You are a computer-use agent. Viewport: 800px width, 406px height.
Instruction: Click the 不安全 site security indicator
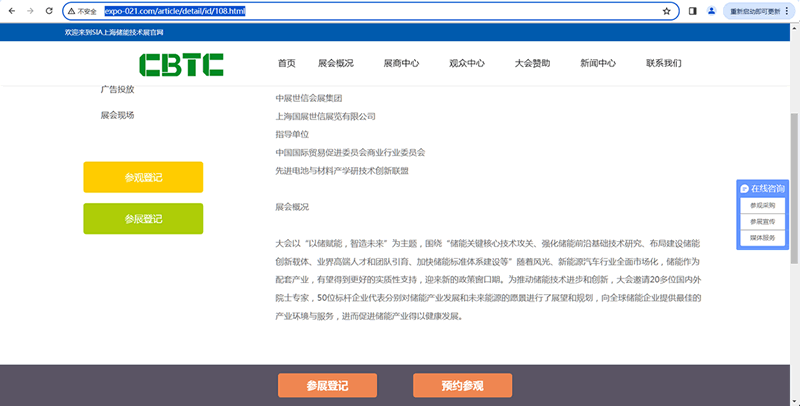click(x=82, y=11)
